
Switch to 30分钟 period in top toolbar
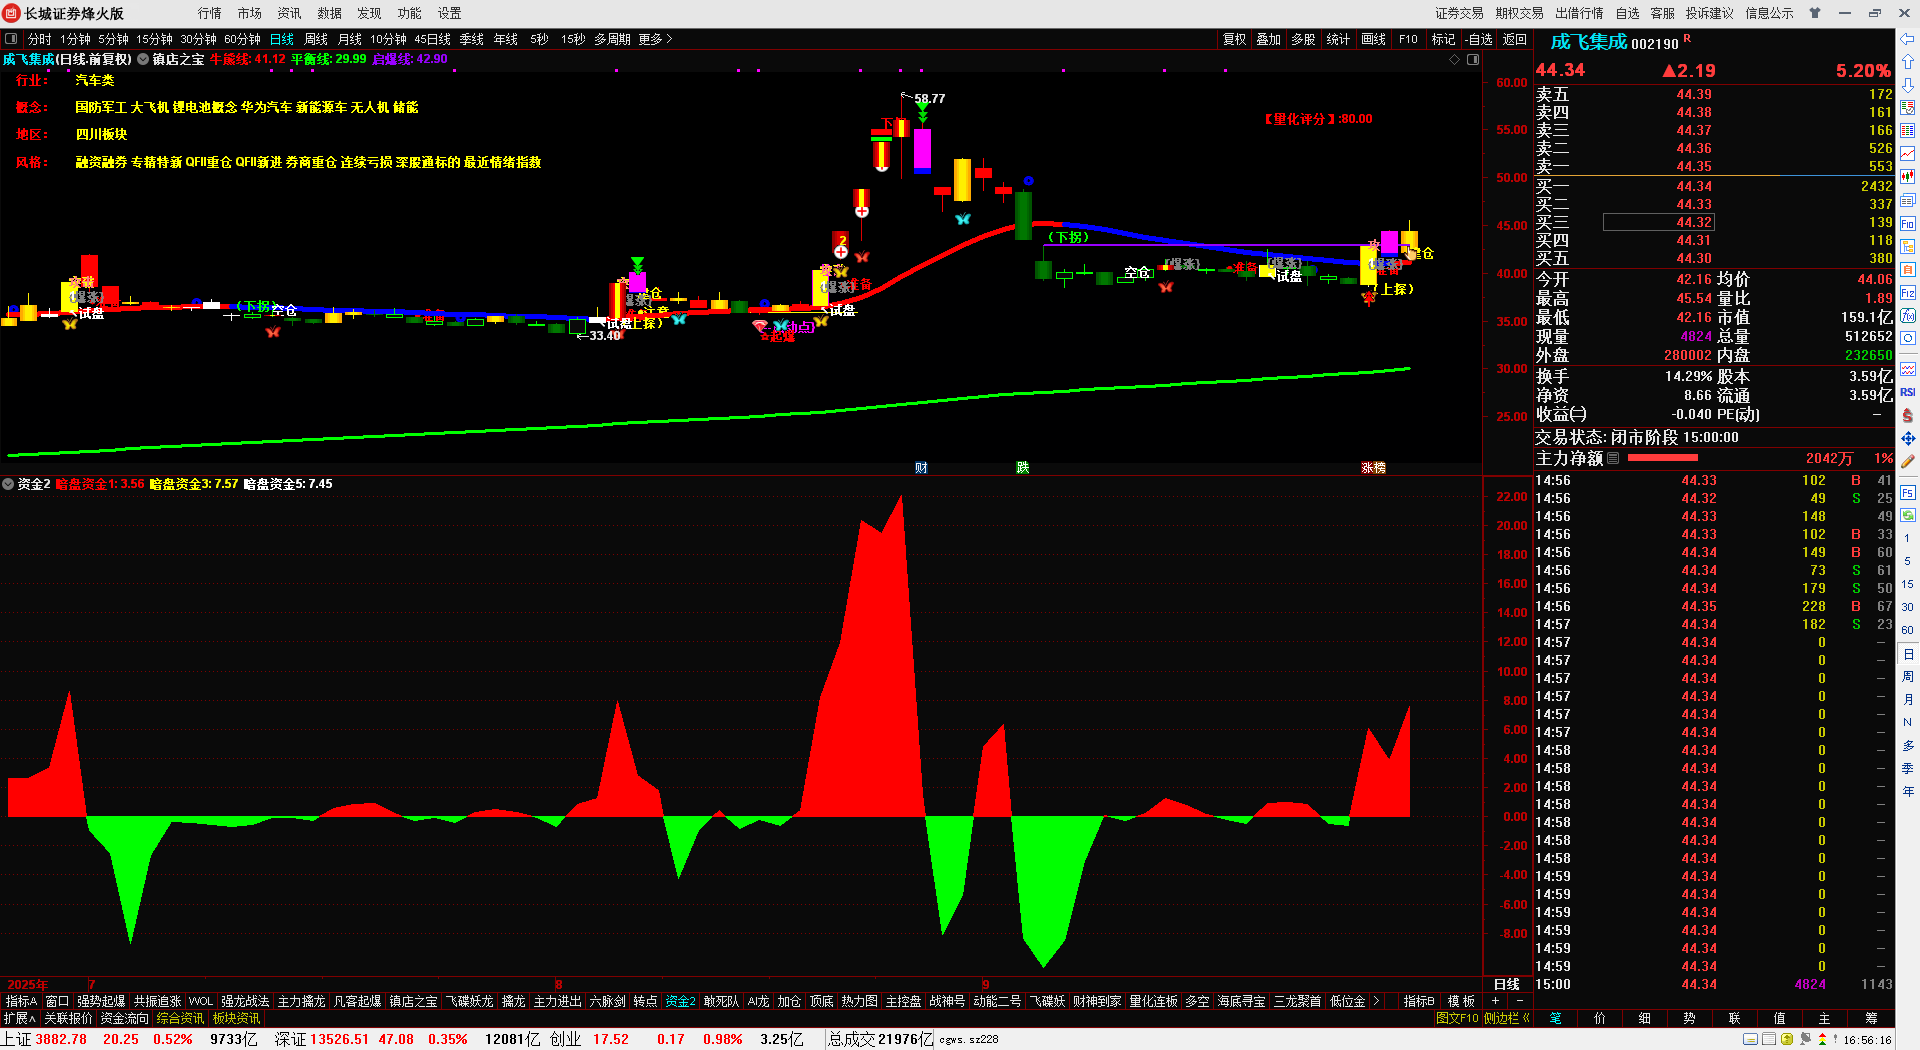pyautogui.click(x=198, y=39)
